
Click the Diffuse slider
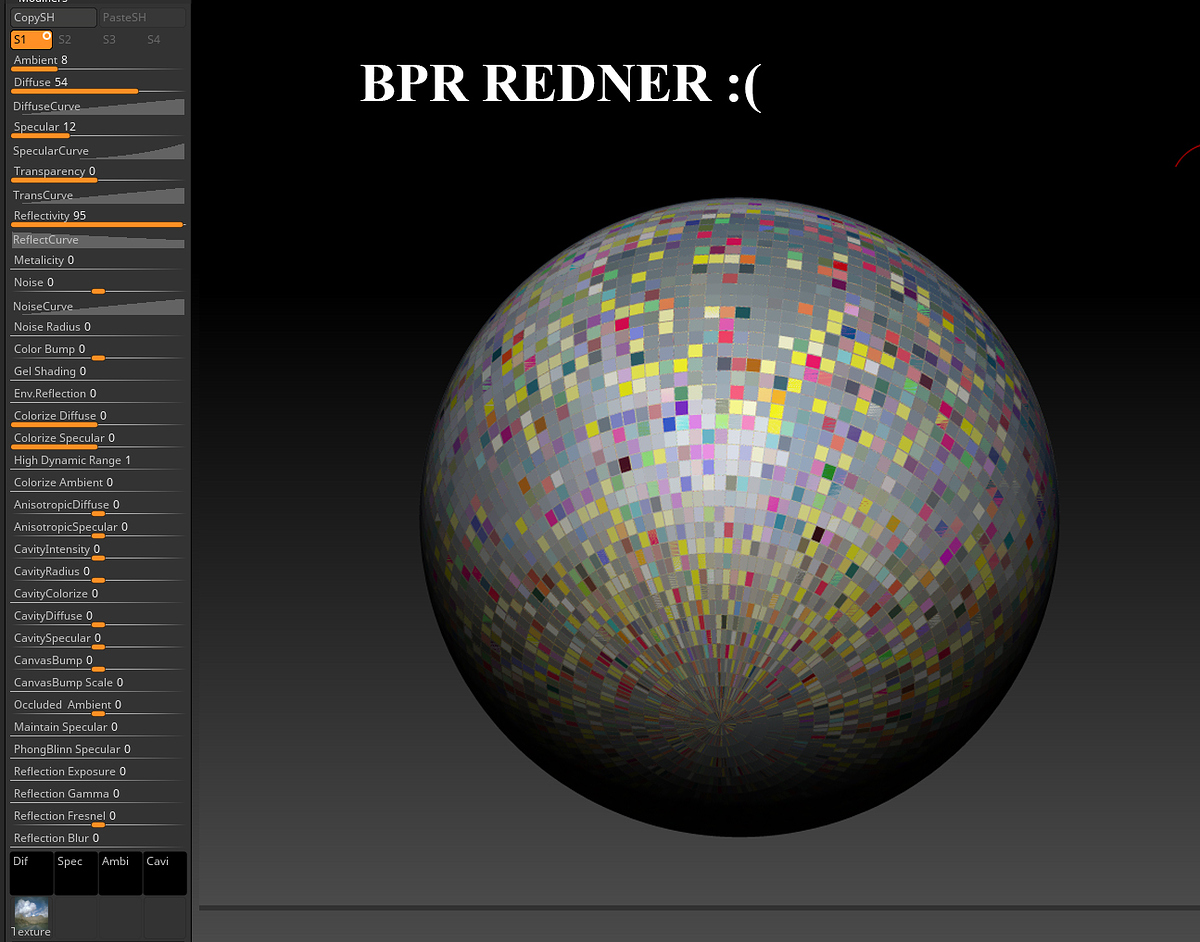[98, 84]
